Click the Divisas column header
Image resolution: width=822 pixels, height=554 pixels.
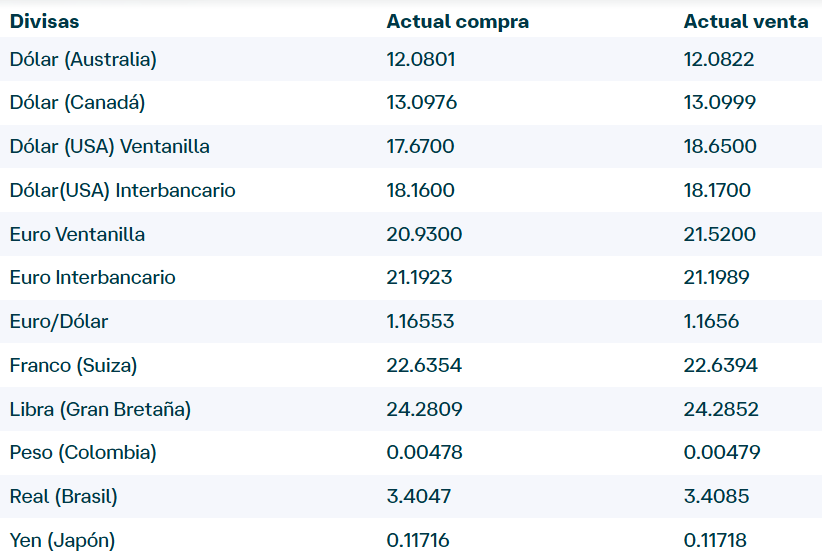(x=45, y=21)
